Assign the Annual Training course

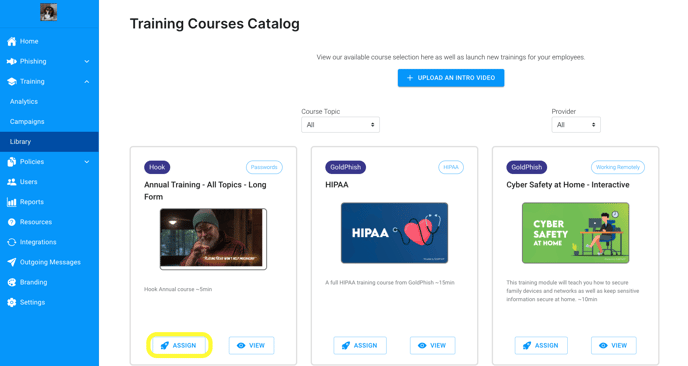(x=179, y=345)
